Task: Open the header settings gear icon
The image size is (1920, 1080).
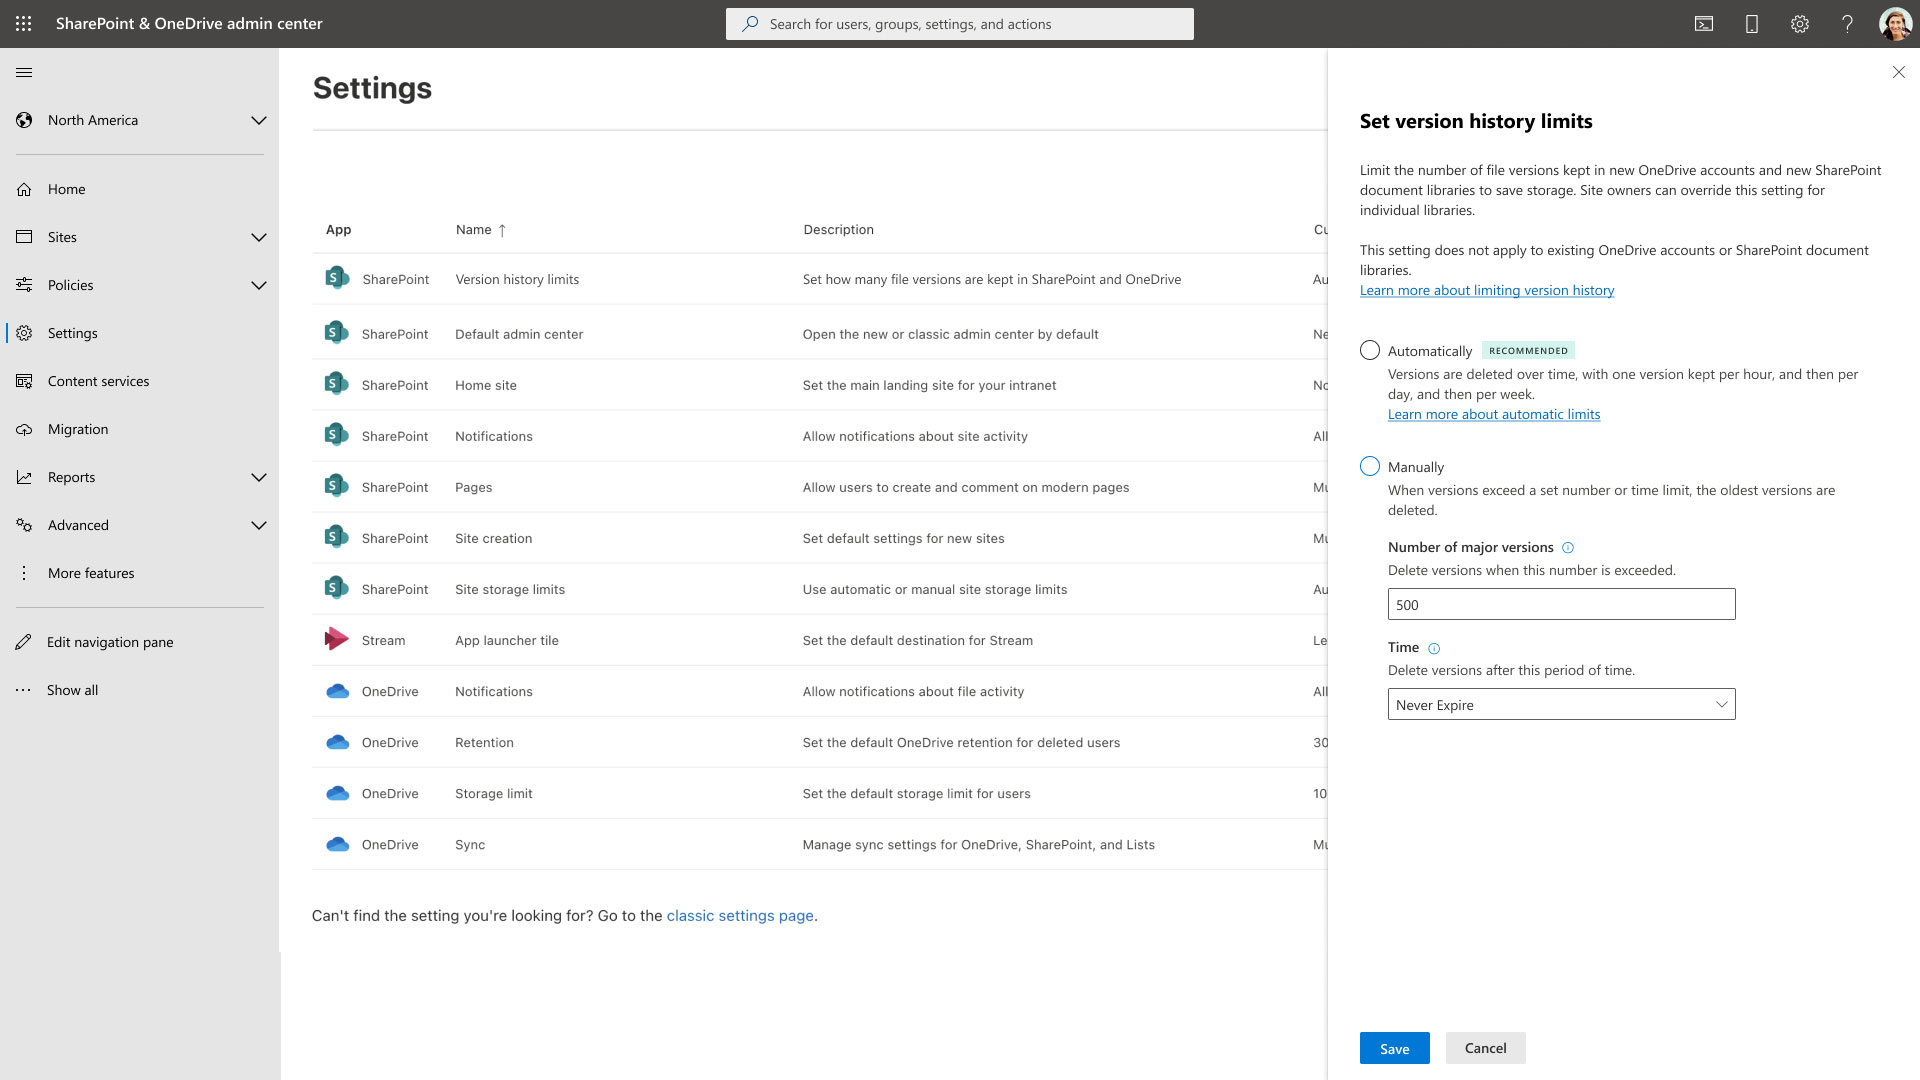Action: [x=1800, y=24]
